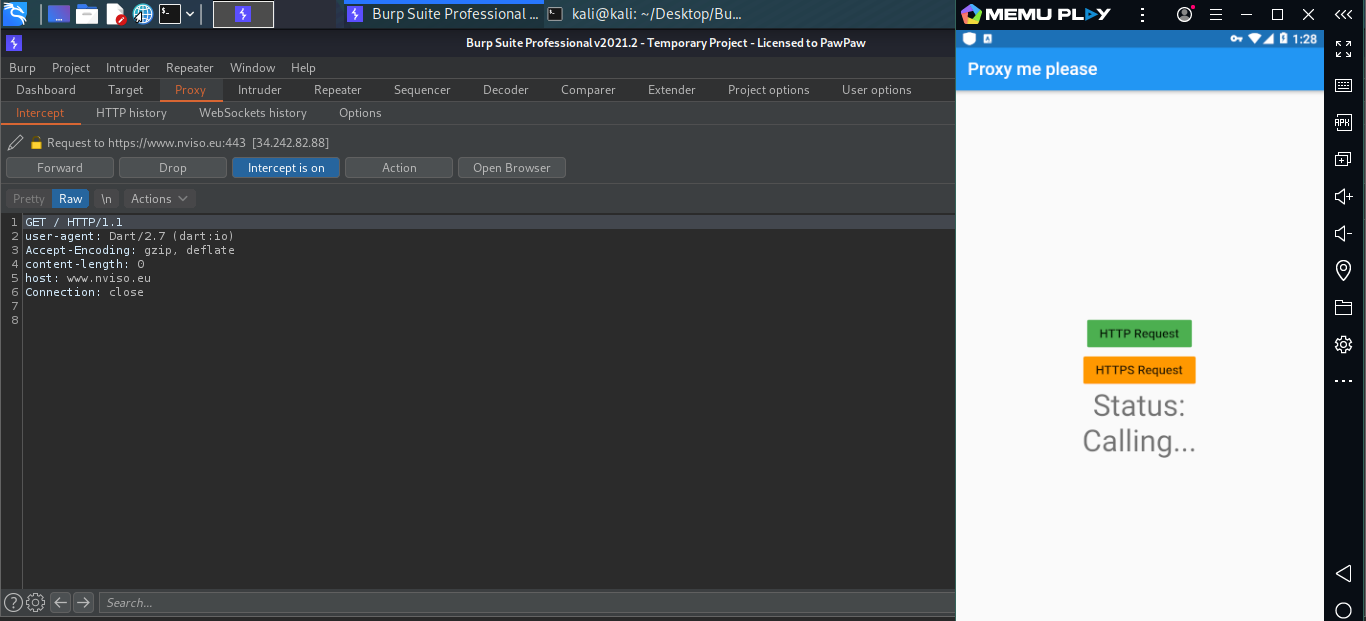Click the file manager icon in the Kali panel
Image resolution: width=1366 pixels, height=621 pixels.
(87, 14)
